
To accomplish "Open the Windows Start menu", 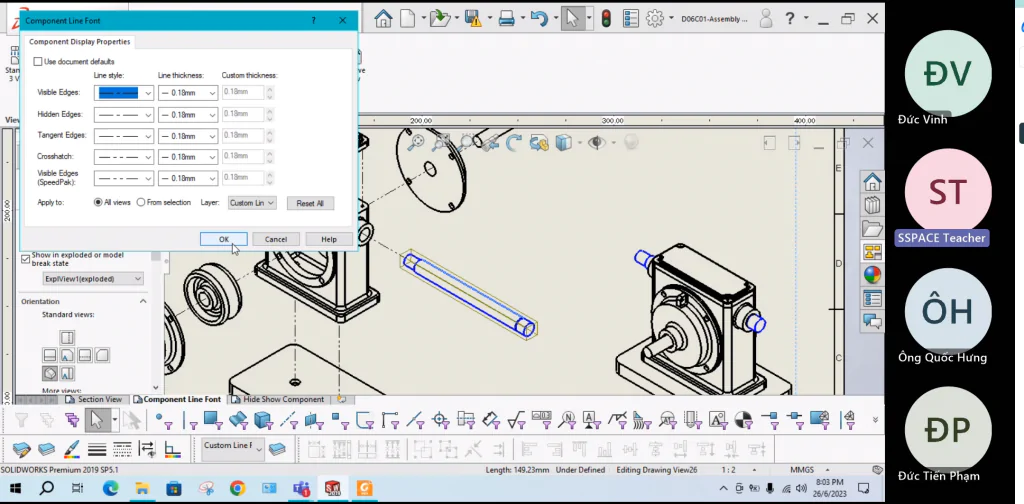I will [16, 488].
